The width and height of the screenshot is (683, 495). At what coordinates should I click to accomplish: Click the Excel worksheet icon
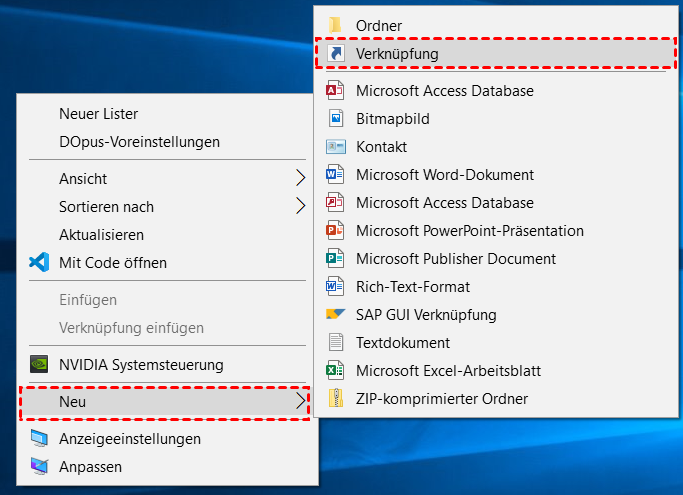336,370
